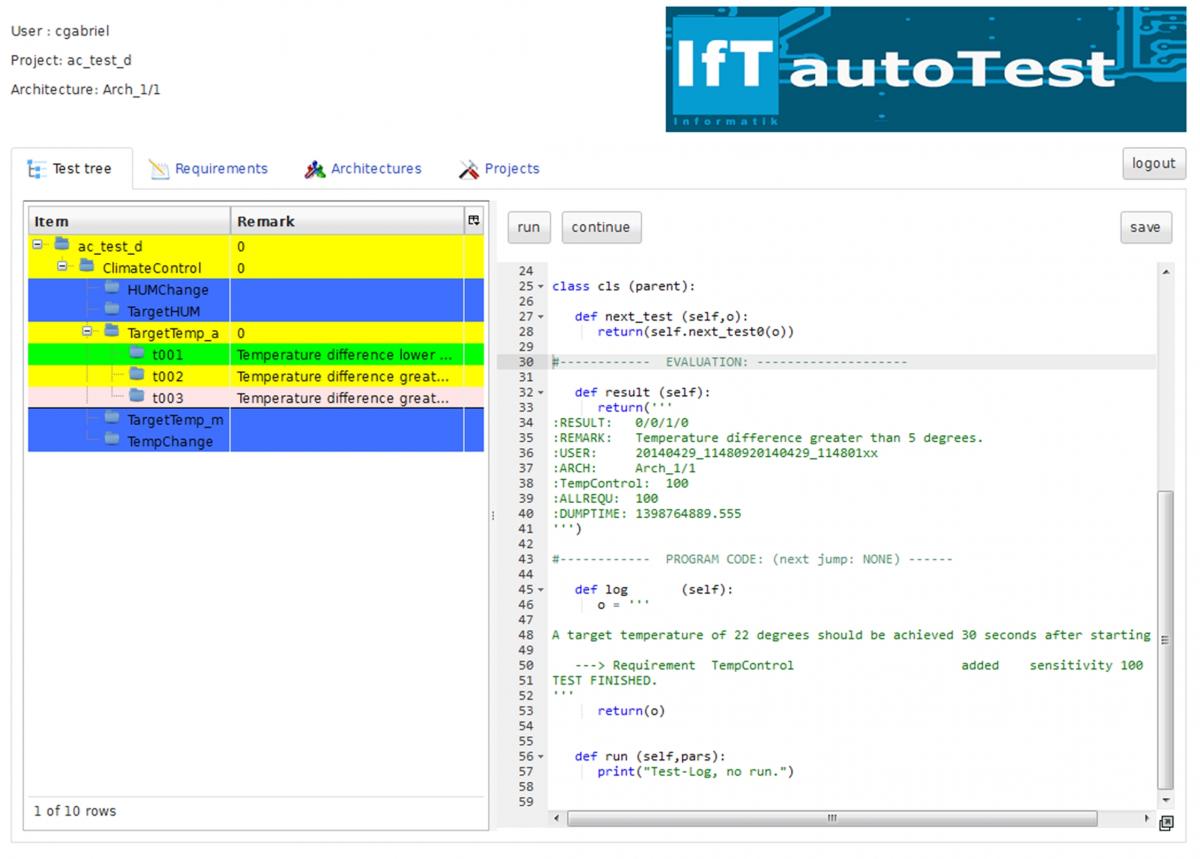The image size is (1200, 859).
Task: Open the table column chooser icon
Action: [x=473, y=220]
